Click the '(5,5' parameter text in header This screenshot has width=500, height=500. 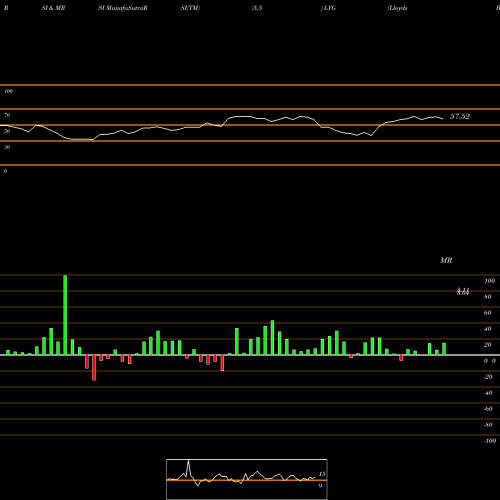click(257, 8)
